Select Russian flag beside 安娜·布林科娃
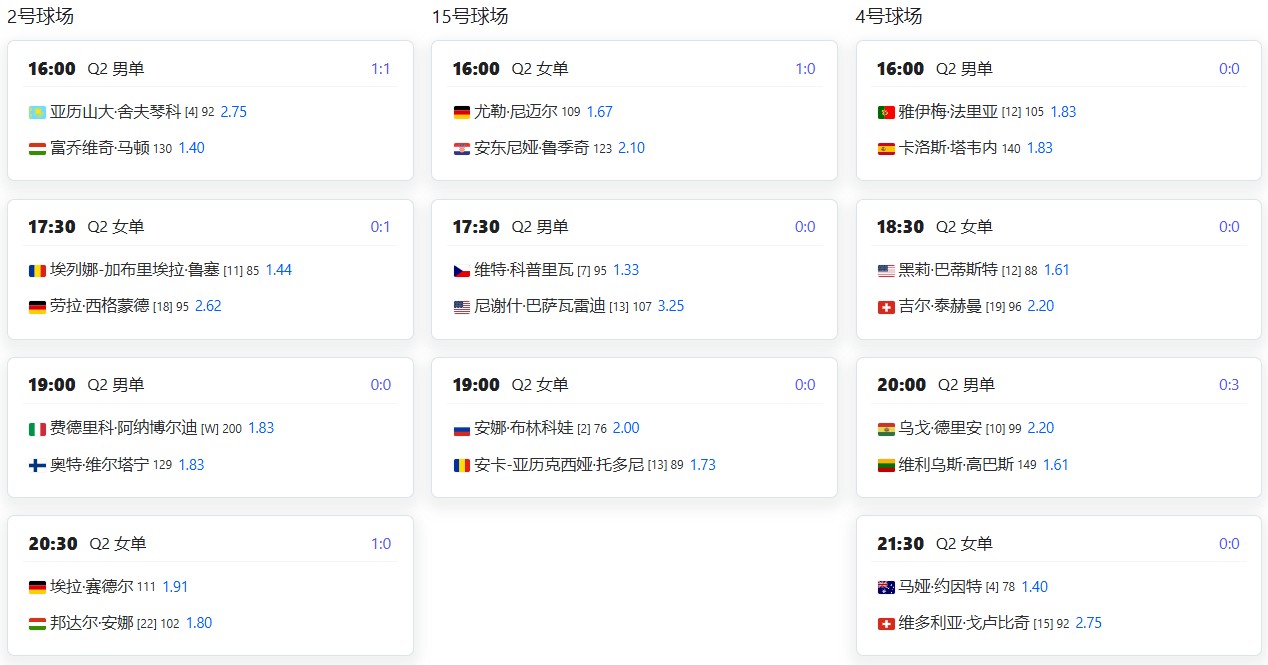The height and width of the screenshot is (665, 1268). tap(461, 429)
